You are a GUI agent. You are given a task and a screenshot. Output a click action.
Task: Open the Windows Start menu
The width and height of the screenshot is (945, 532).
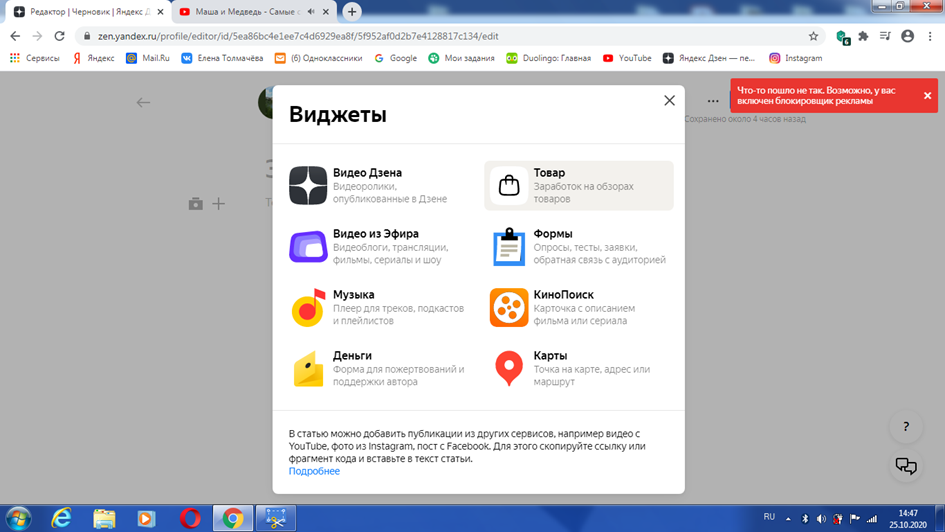tap(18, 518)
